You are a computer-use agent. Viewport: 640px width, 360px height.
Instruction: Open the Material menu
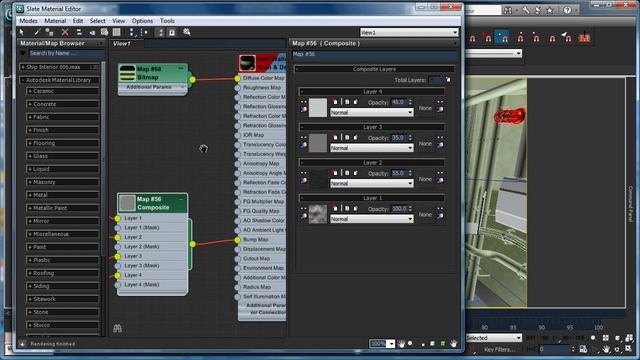[x=55, y=21]
